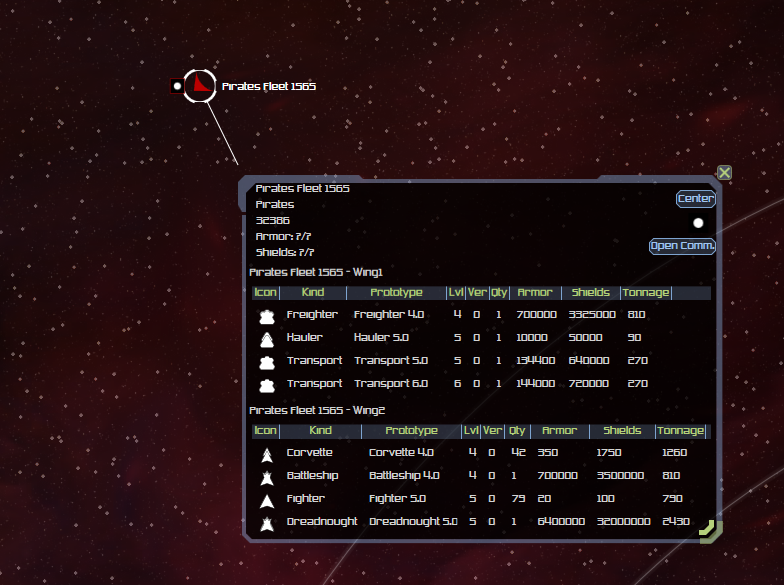Sort Wing1 table by Prototype column

pyautogui.click(x=396, y=292)
